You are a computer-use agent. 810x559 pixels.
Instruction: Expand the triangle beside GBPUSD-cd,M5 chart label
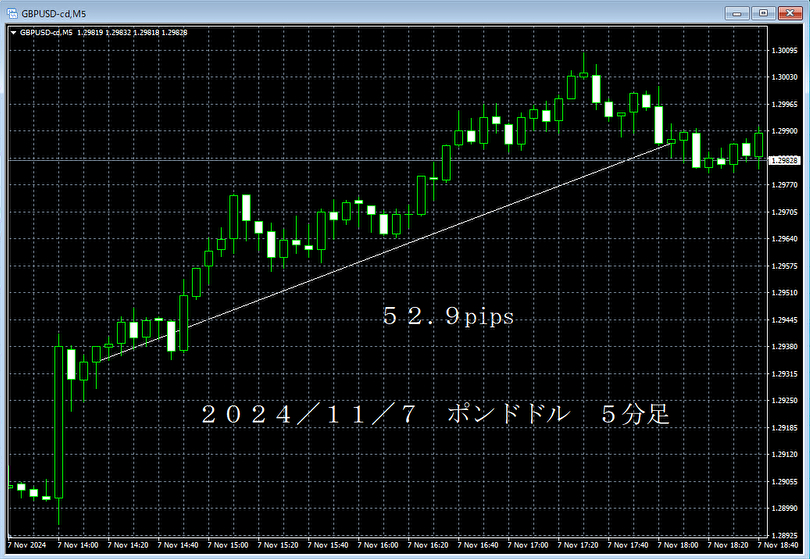pos(12,32)
